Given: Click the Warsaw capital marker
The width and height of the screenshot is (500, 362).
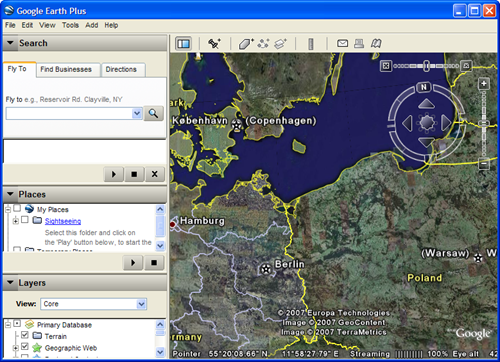Looking at the screenshot, I should click(x=478, y=258).
